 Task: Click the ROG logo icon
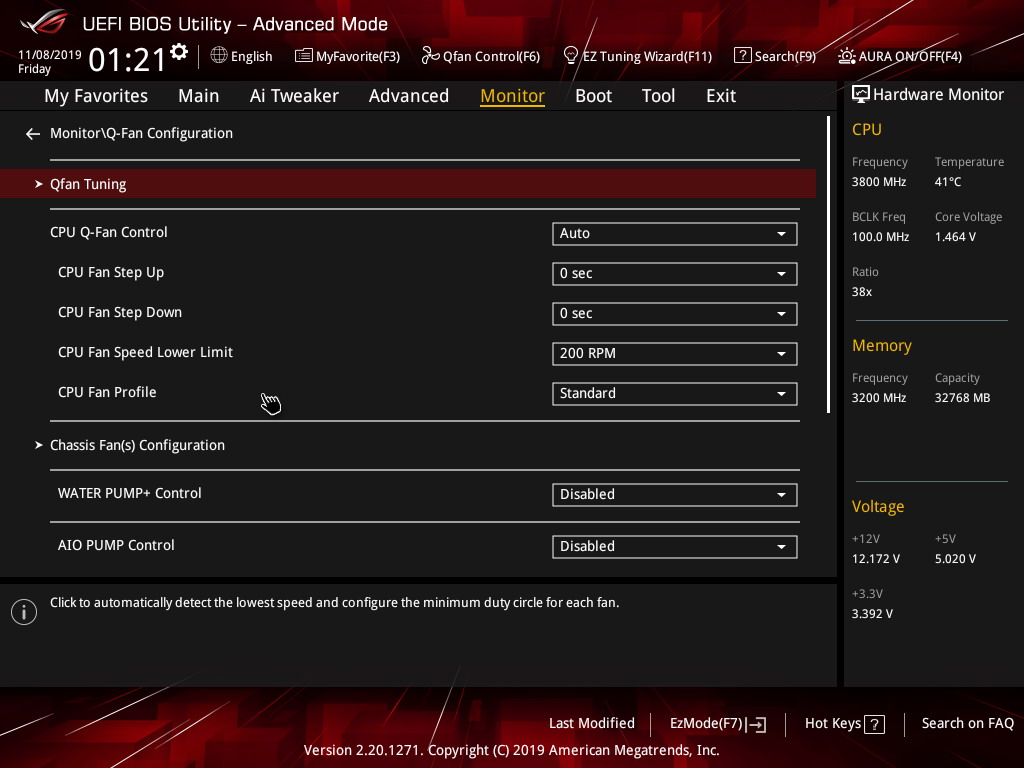coord(44,22)
